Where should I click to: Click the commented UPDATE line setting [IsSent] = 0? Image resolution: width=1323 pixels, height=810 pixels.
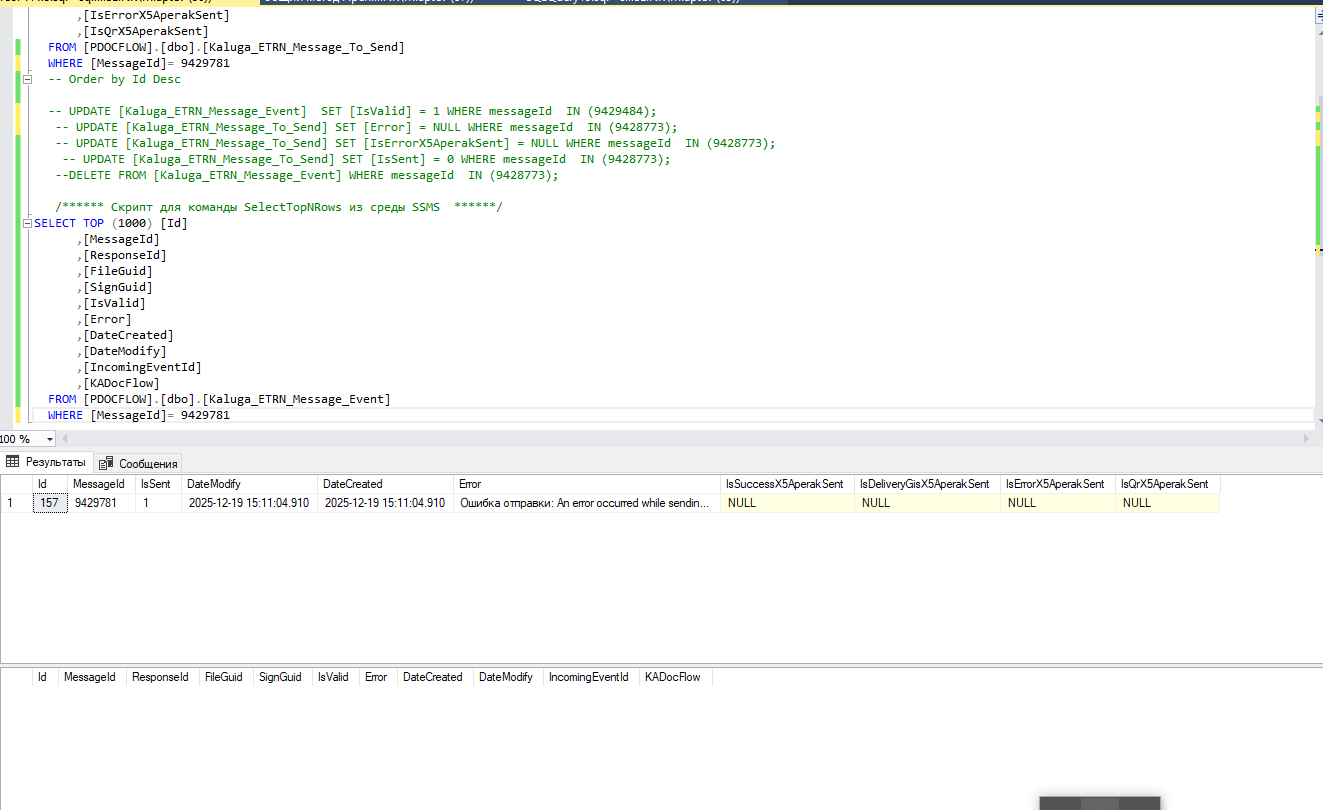[366, 159]
